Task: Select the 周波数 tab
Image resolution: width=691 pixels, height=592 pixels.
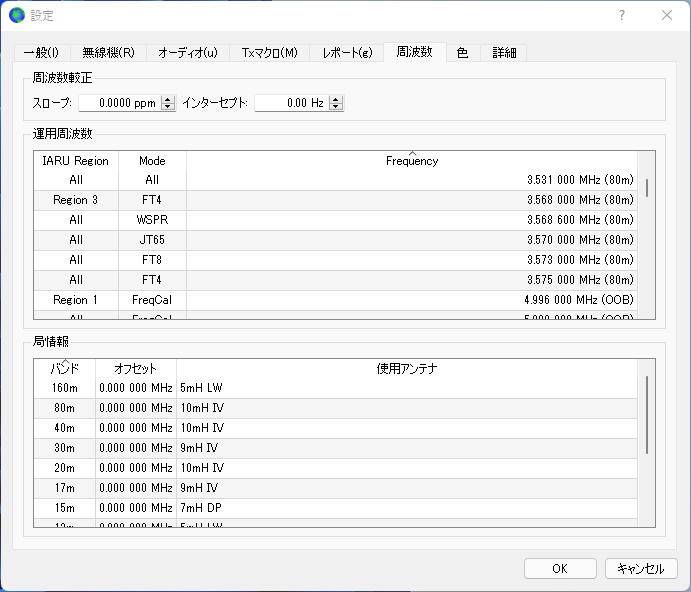Action: (415, 52)
